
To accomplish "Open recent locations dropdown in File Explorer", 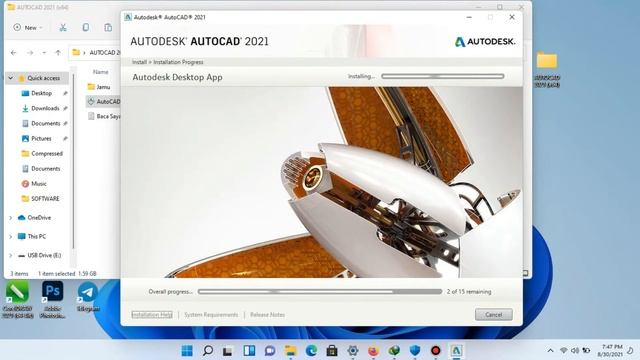I will [44, 53].
